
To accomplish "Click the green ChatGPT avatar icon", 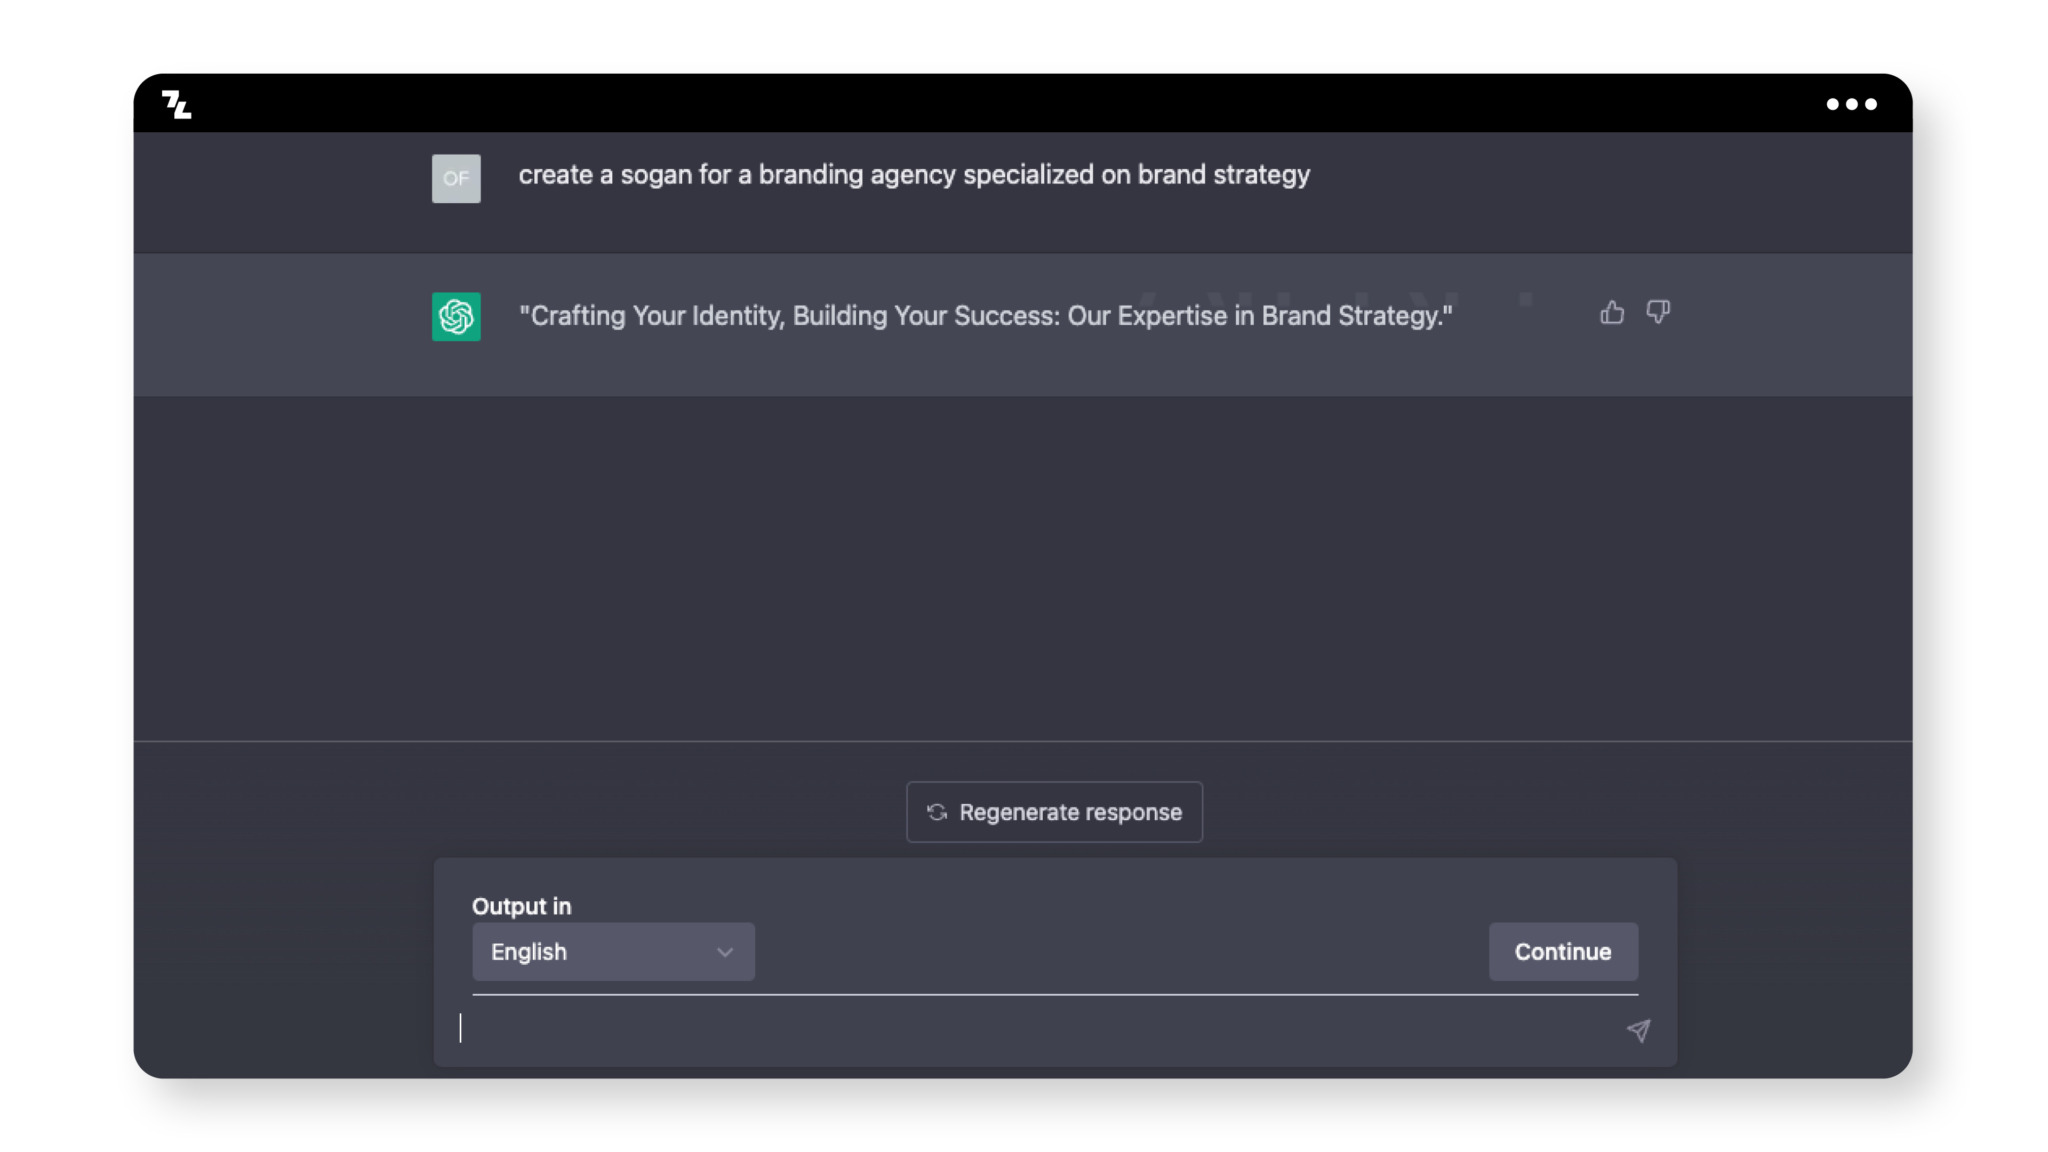I will pos(456,316).
